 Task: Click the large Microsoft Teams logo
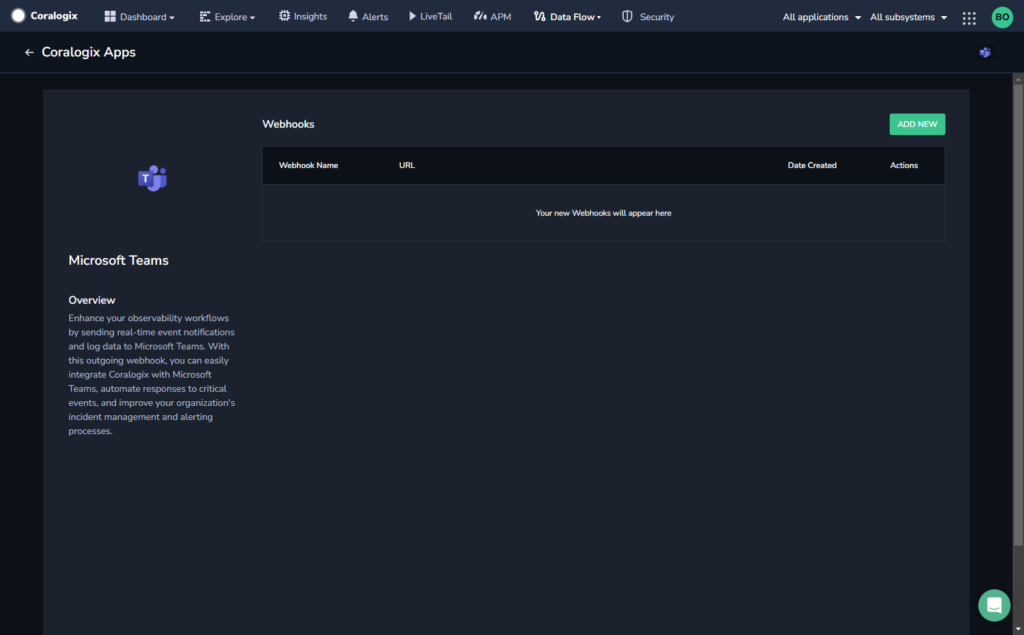click(152, 178)
